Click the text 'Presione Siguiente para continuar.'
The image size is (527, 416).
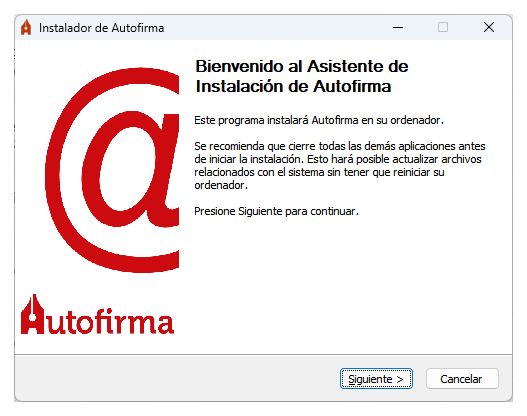tap(276, 211)
